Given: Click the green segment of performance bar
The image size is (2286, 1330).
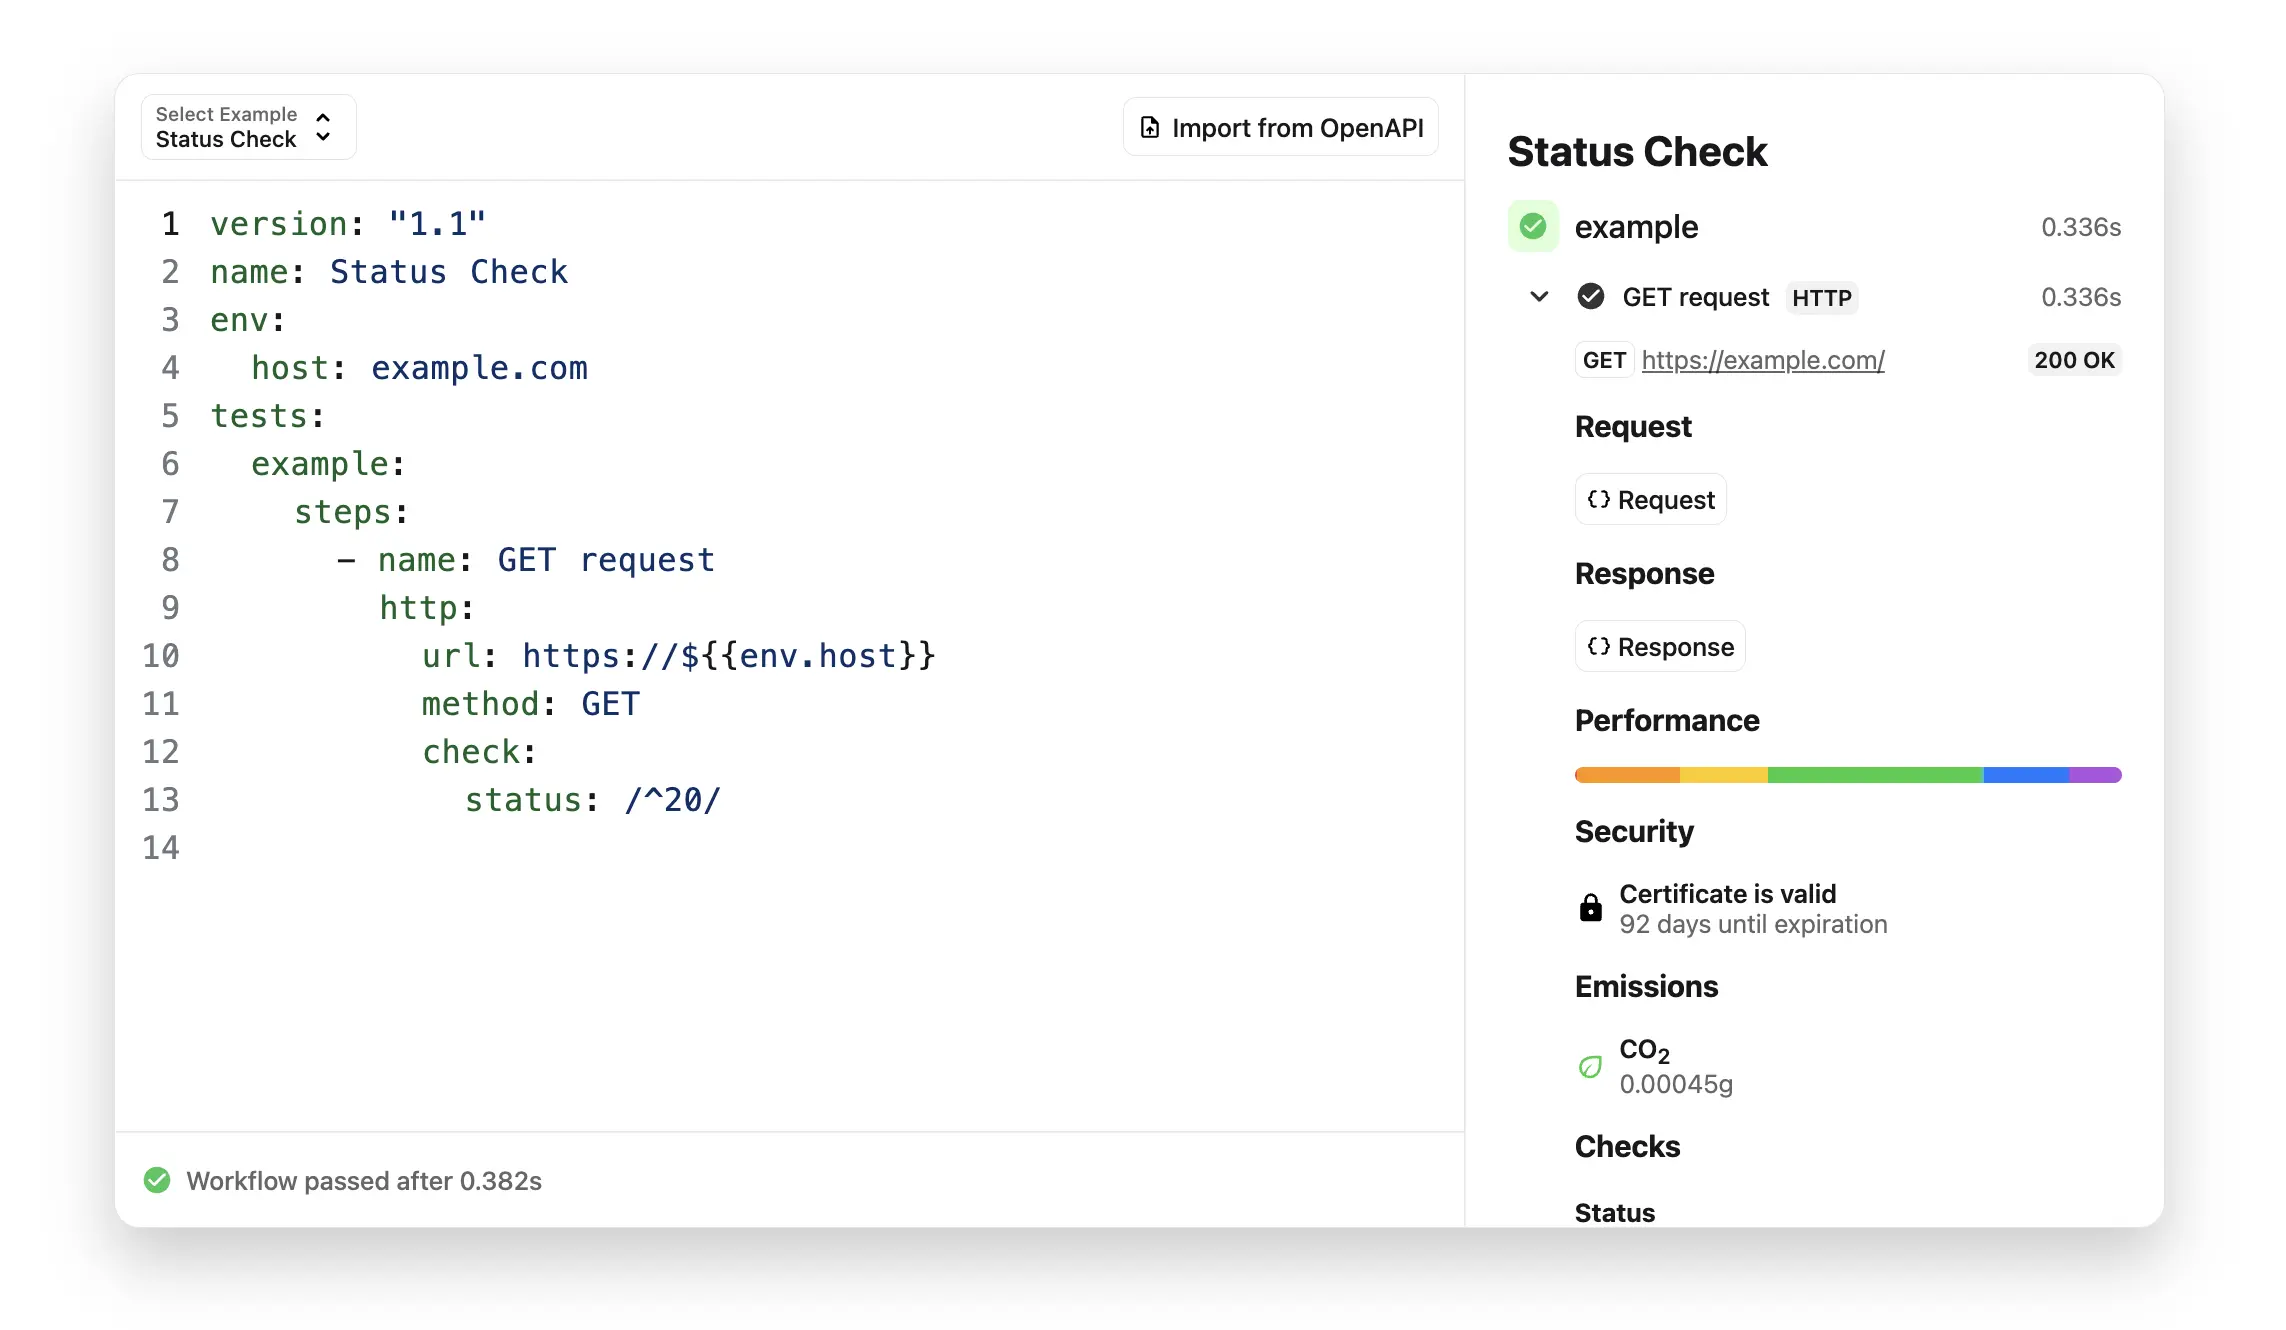Looking at the screenshot, I should (1874, 775).
